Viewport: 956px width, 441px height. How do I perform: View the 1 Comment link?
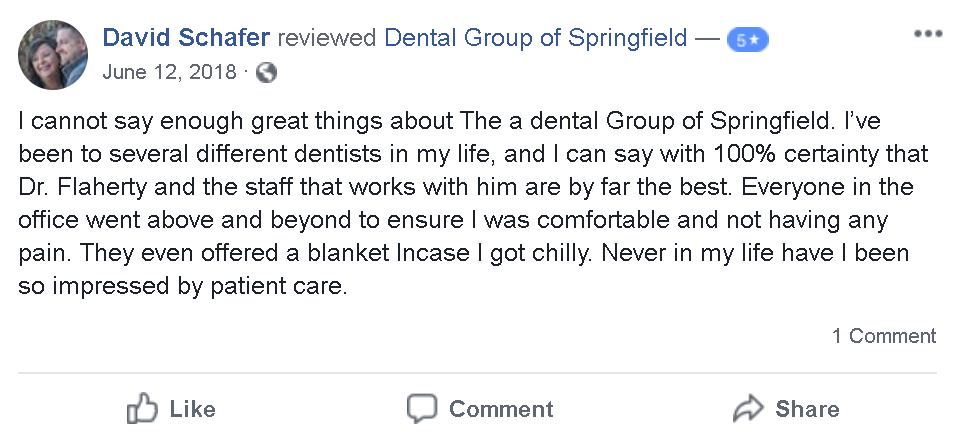click(884, 336)
